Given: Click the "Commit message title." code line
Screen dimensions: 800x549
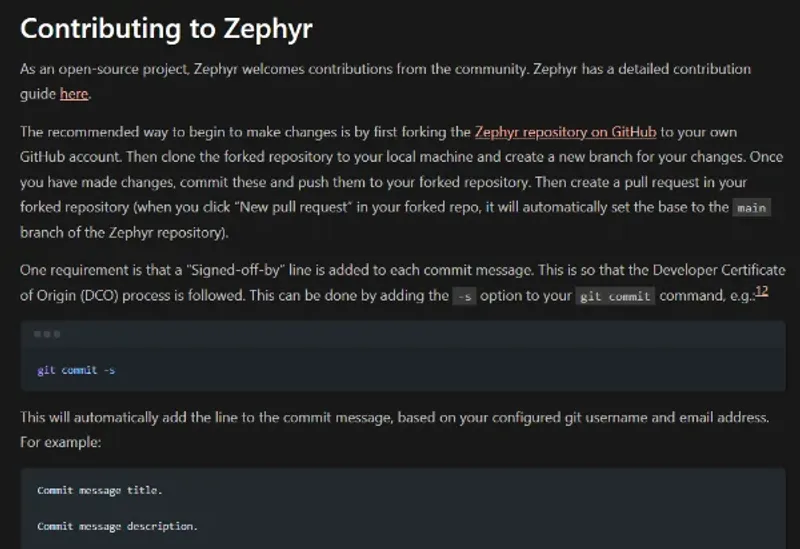Looking at the screenshot, I should click(x=99, y=490).
